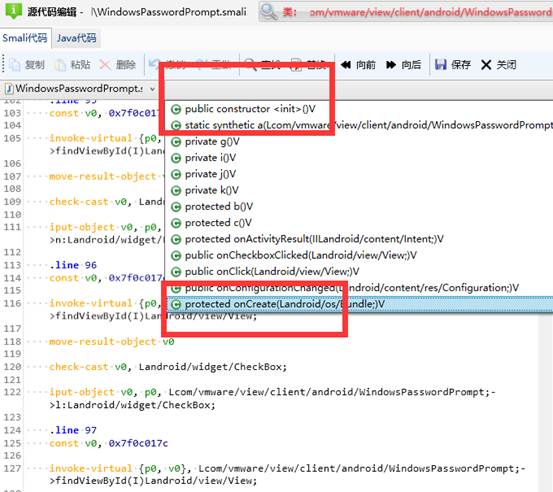Click the 删除 delete toolbar button
This screenshot has height=492, width=553.
coord(117,65)
